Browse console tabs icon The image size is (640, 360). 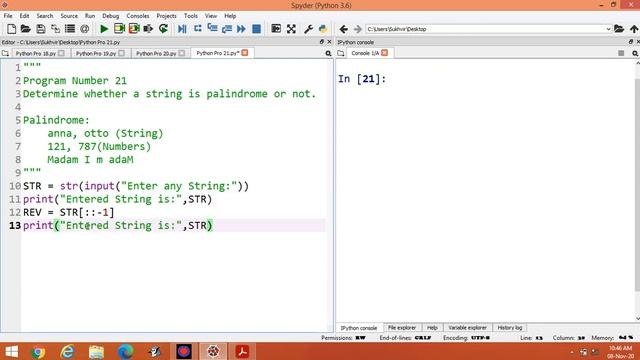[x=341, y=53]
